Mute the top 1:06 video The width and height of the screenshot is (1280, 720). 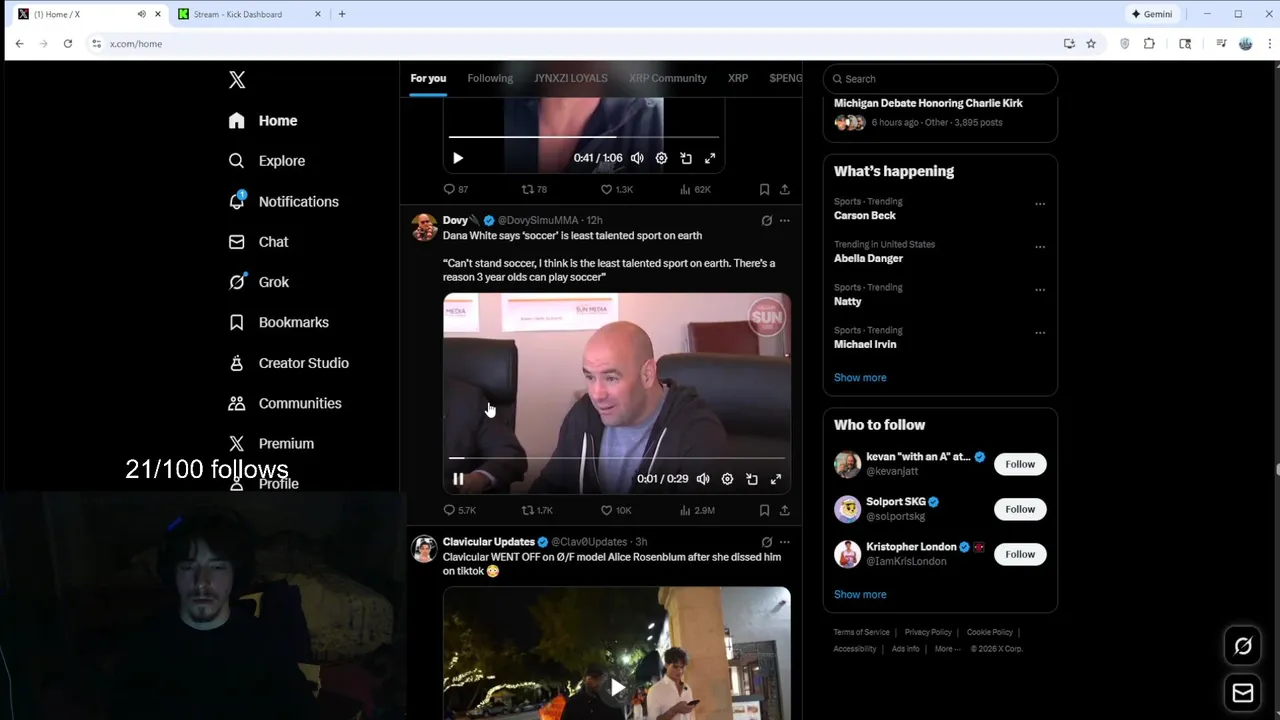click(637, 158)
